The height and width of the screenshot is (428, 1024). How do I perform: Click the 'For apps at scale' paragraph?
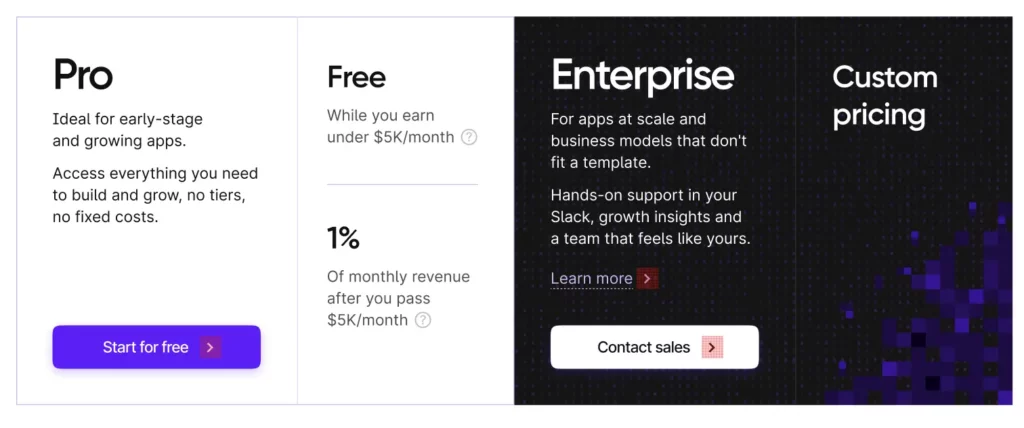tap(648, 140)
